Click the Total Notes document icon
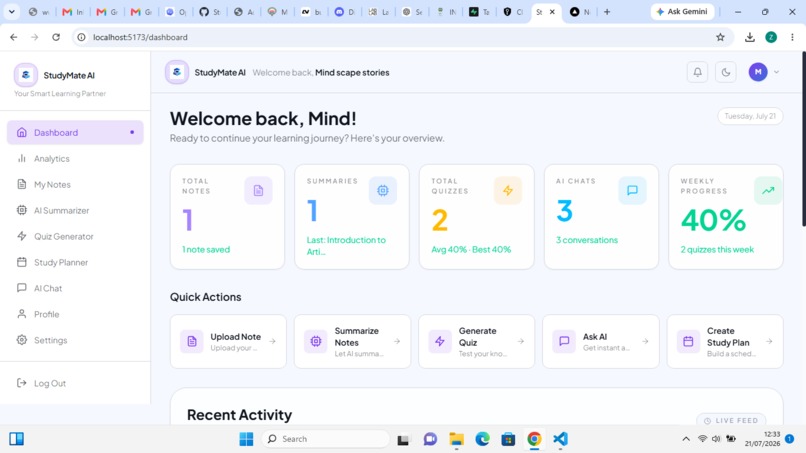 tap(258, 191)
